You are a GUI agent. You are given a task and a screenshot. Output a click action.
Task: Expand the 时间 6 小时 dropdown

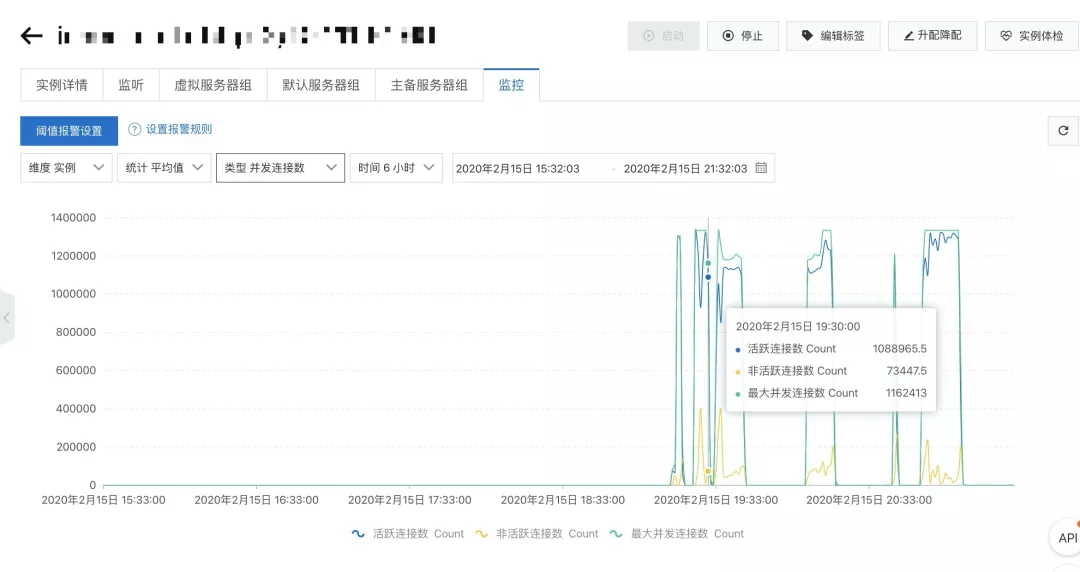[x=396, y=167]
